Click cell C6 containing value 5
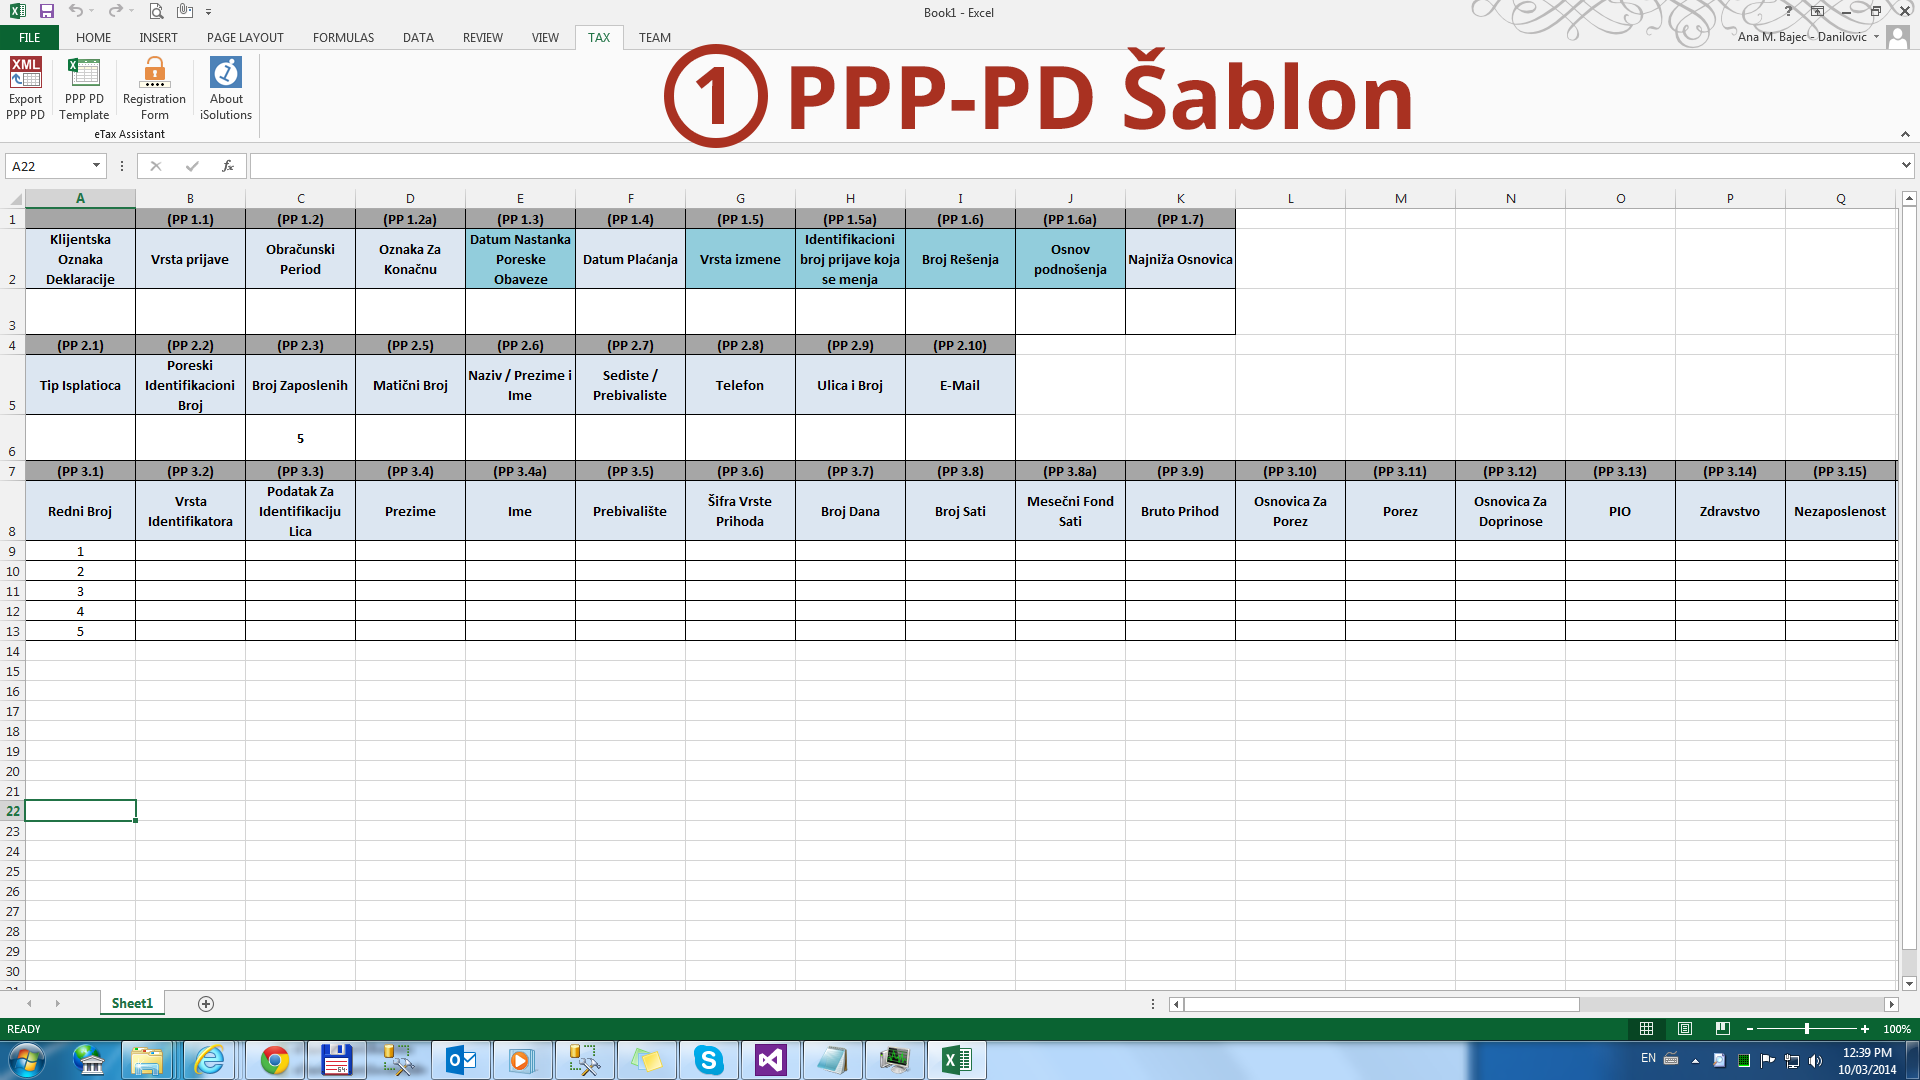 pyautogui.click(x=300, y=438)
